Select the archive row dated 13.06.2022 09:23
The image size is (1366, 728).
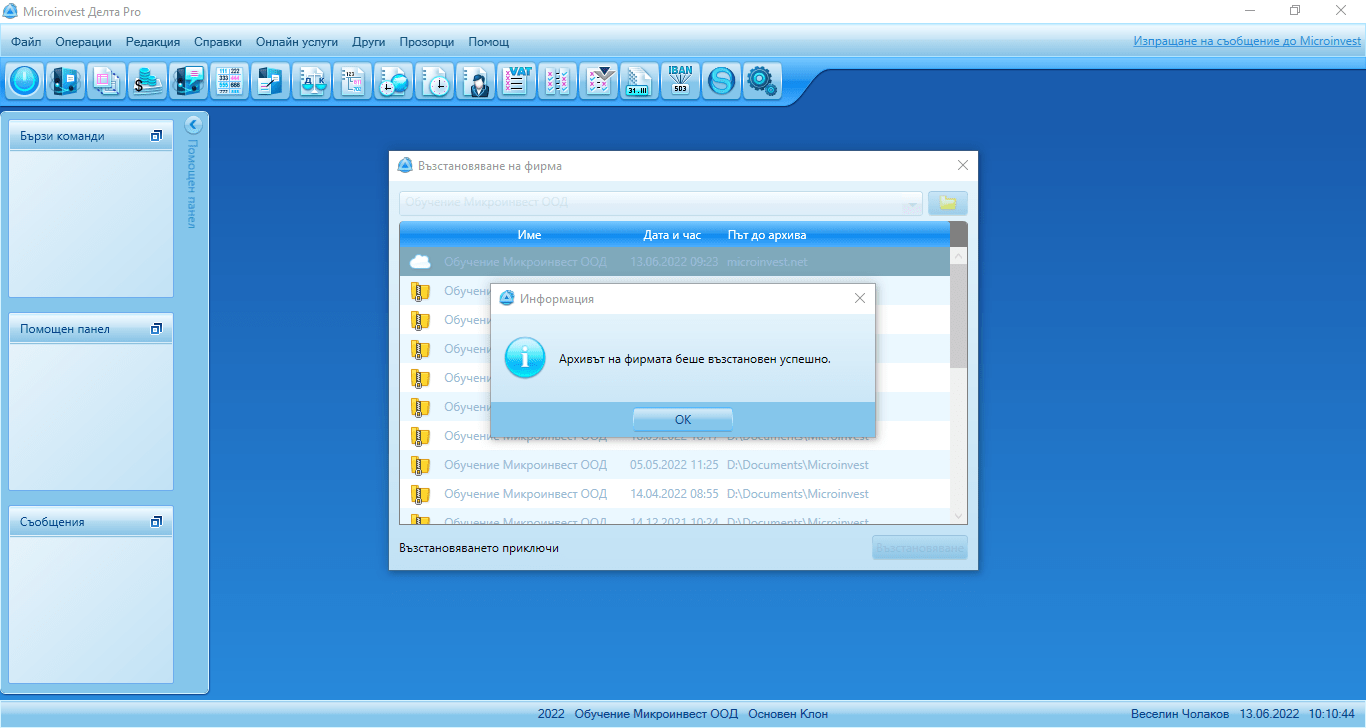coord(674,262)
